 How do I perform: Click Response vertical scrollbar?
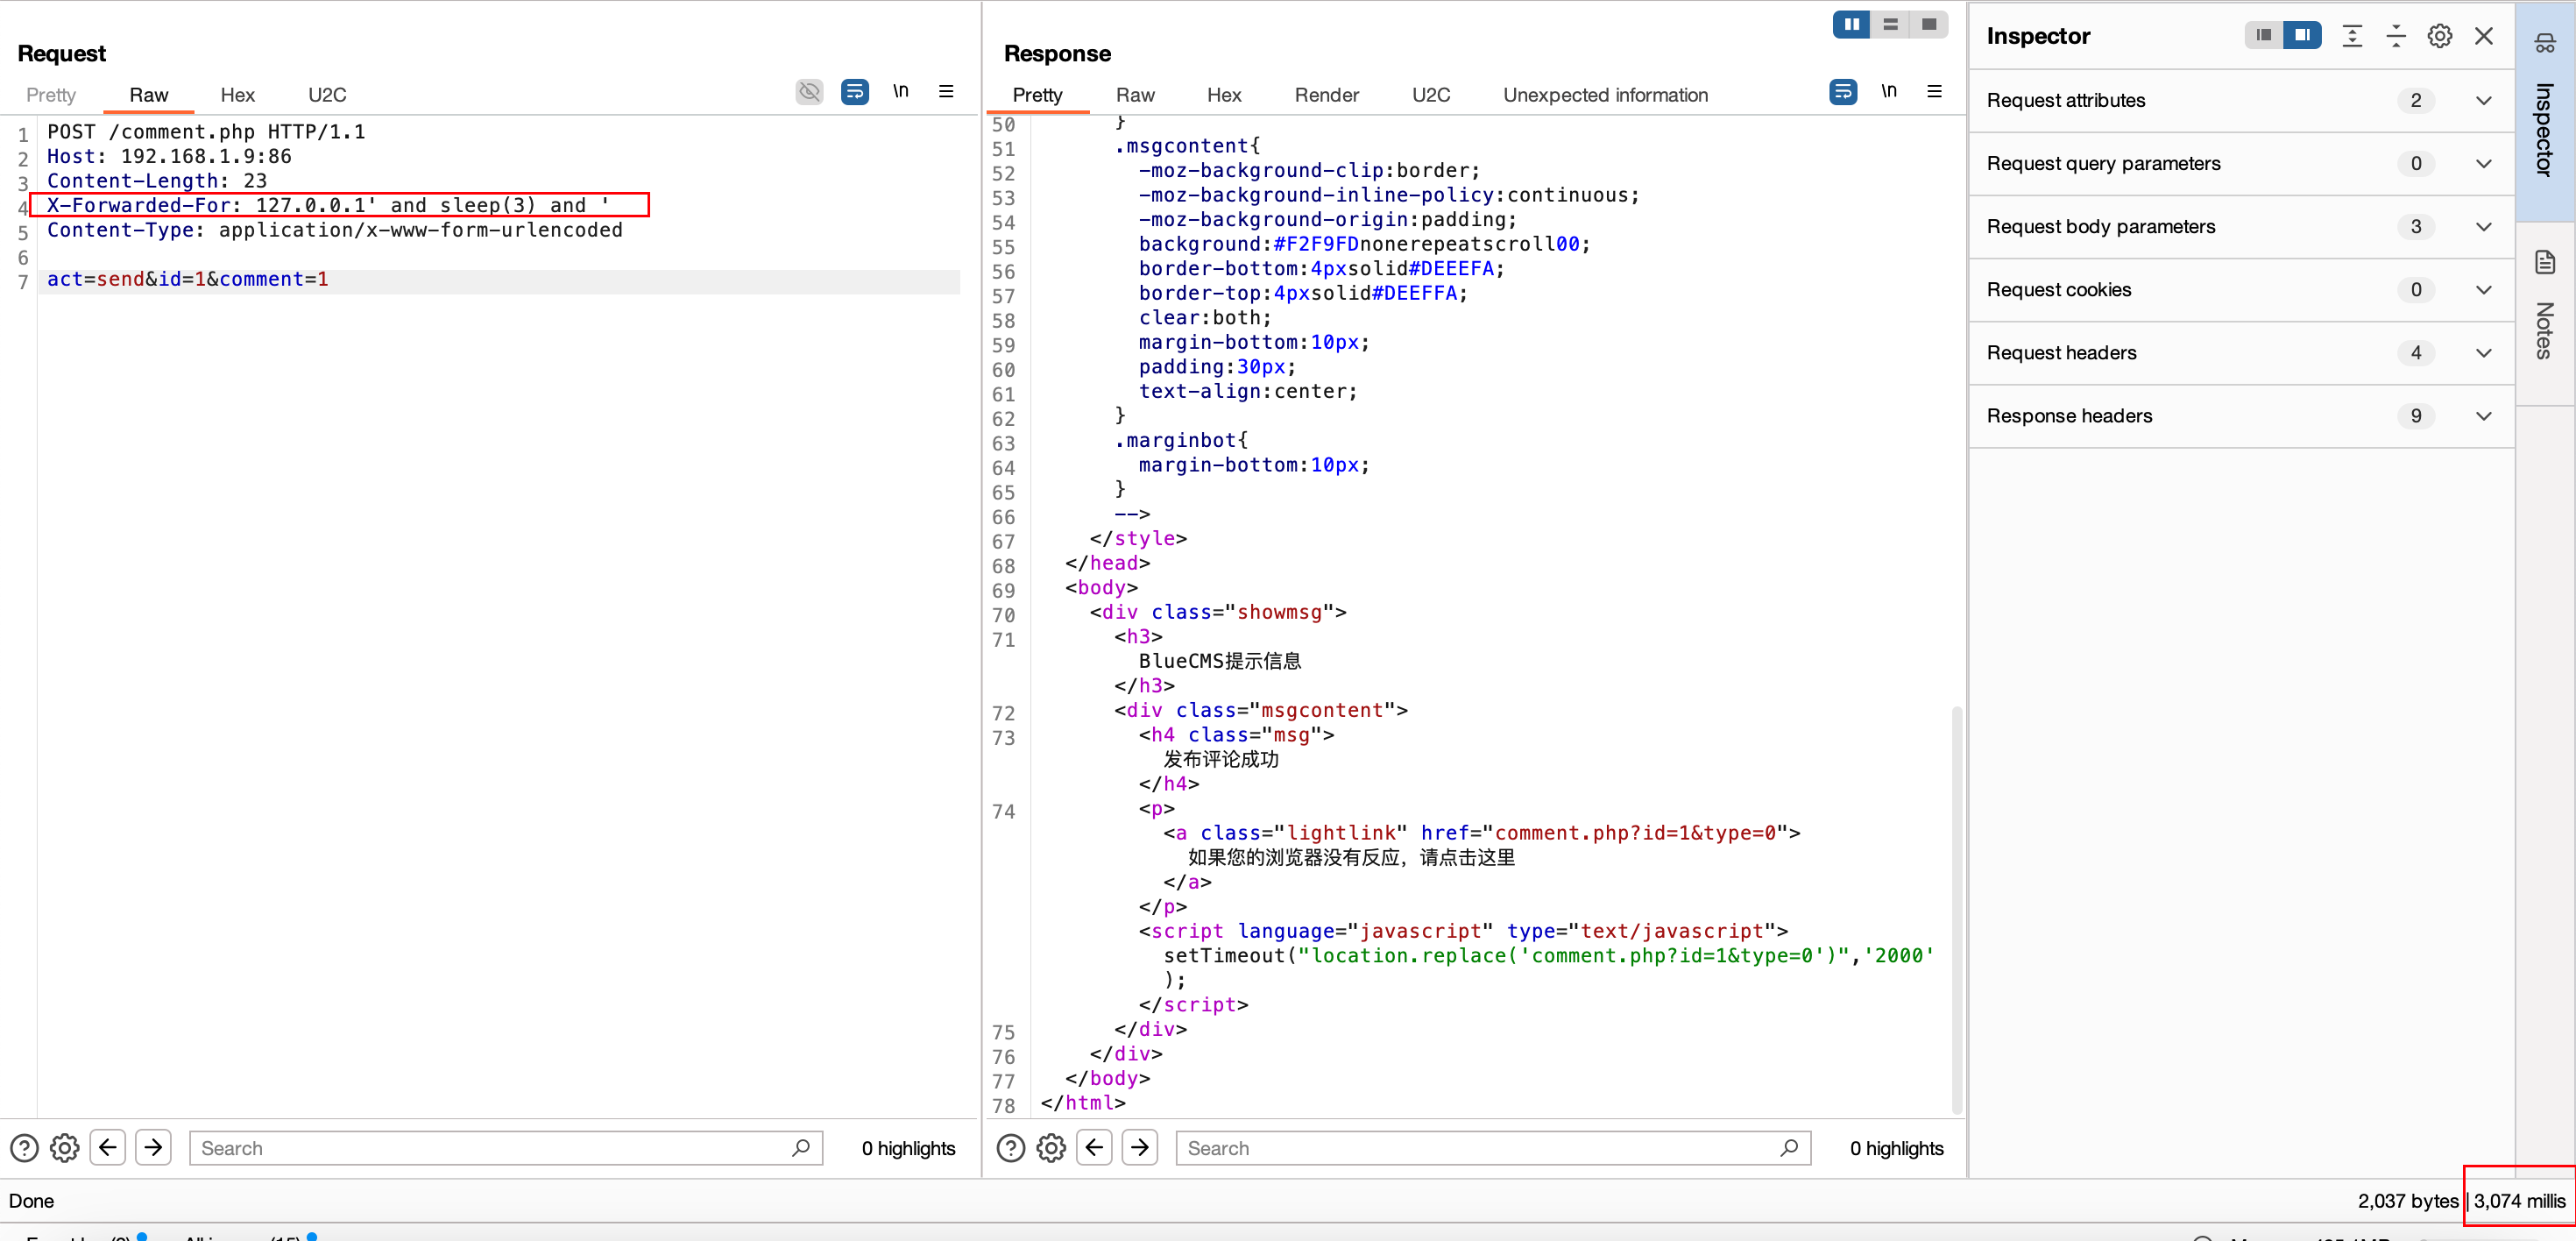pyautogui.click(x=1956, y=910)
